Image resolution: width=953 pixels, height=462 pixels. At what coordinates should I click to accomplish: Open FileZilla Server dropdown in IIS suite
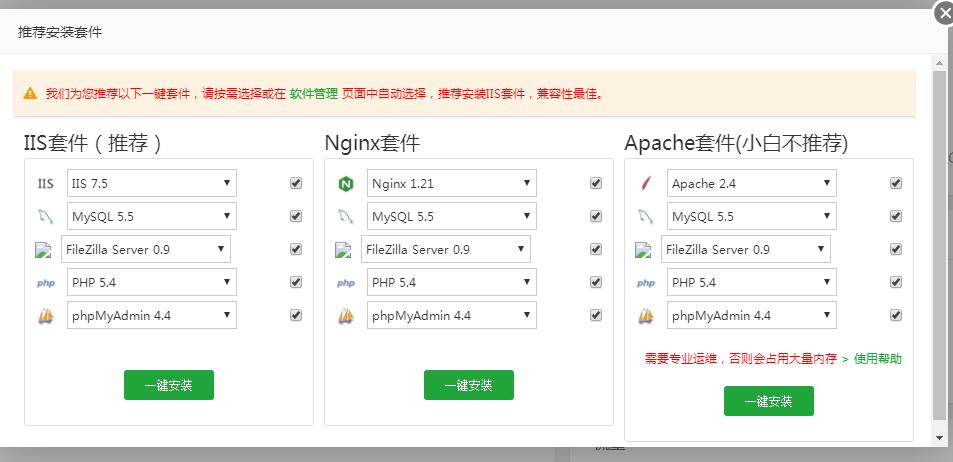[x=146, y=249]
